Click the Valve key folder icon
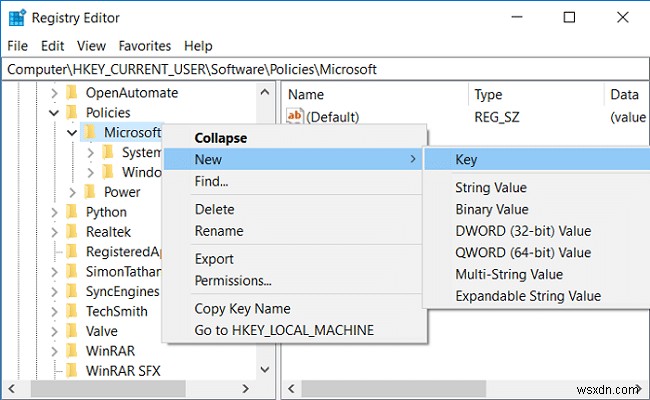This screenshot has height=400, width=650. [x=71, y=331]
